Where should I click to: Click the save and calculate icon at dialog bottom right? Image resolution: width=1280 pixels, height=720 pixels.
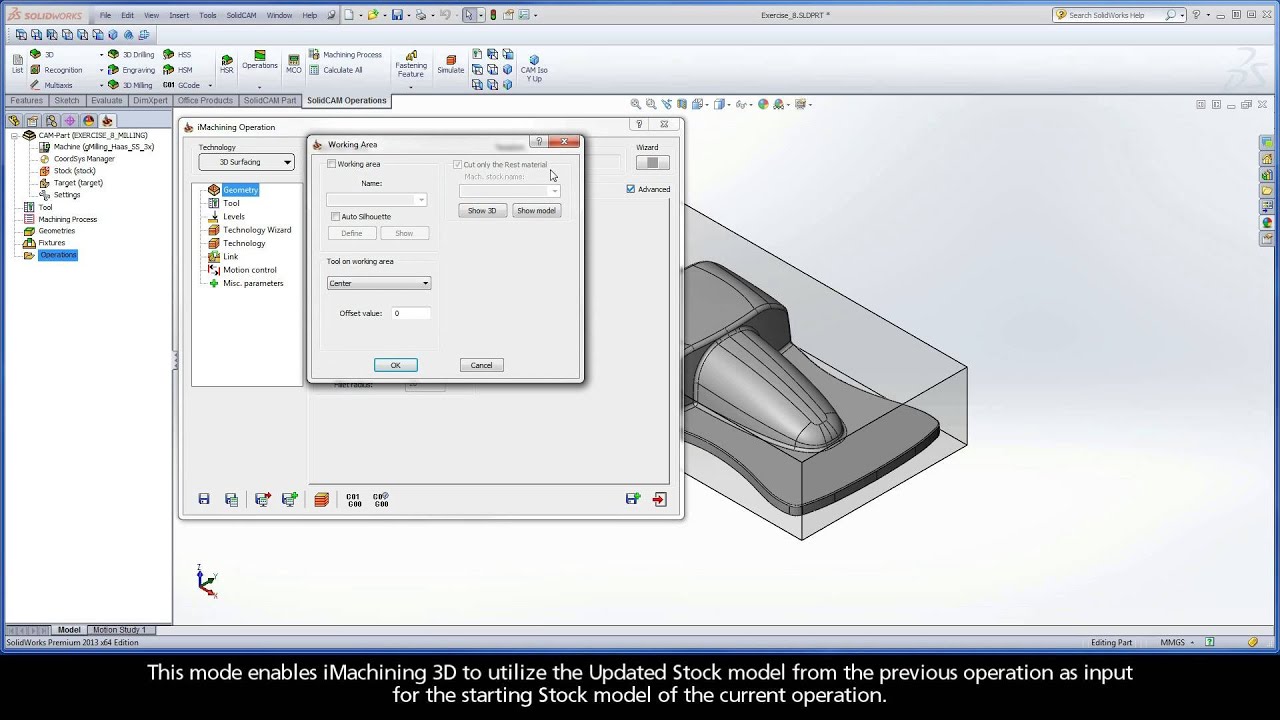pos(632,499)
